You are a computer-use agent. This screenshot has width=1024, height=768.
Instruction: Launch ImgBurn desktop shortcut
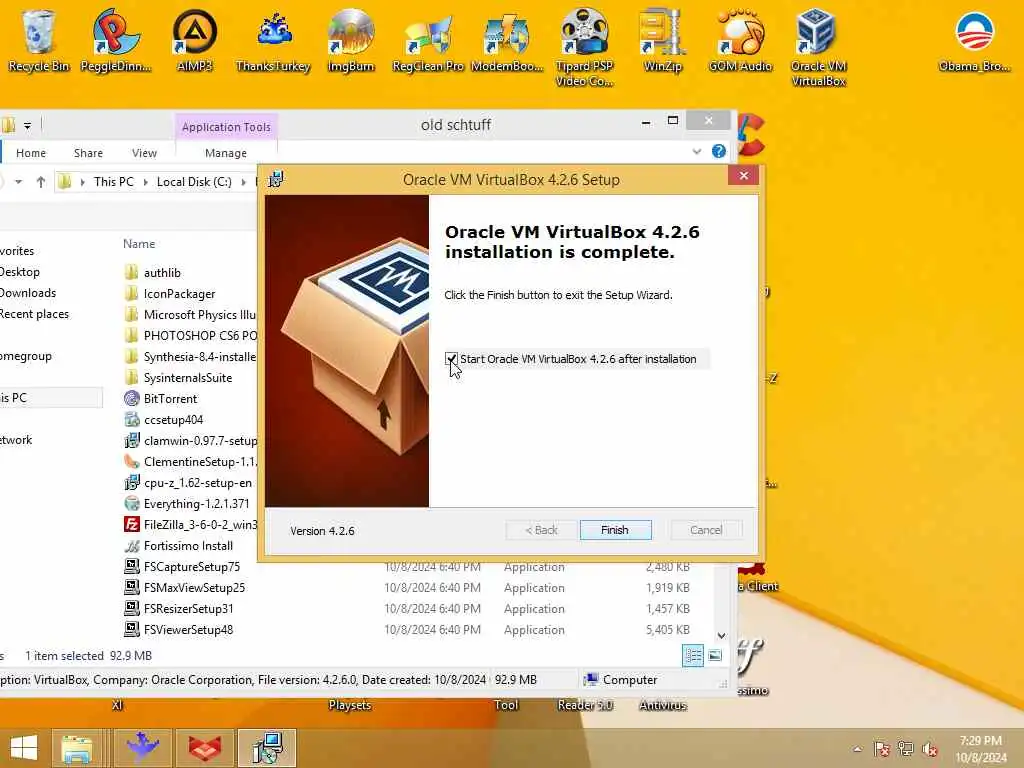point(351,39)
